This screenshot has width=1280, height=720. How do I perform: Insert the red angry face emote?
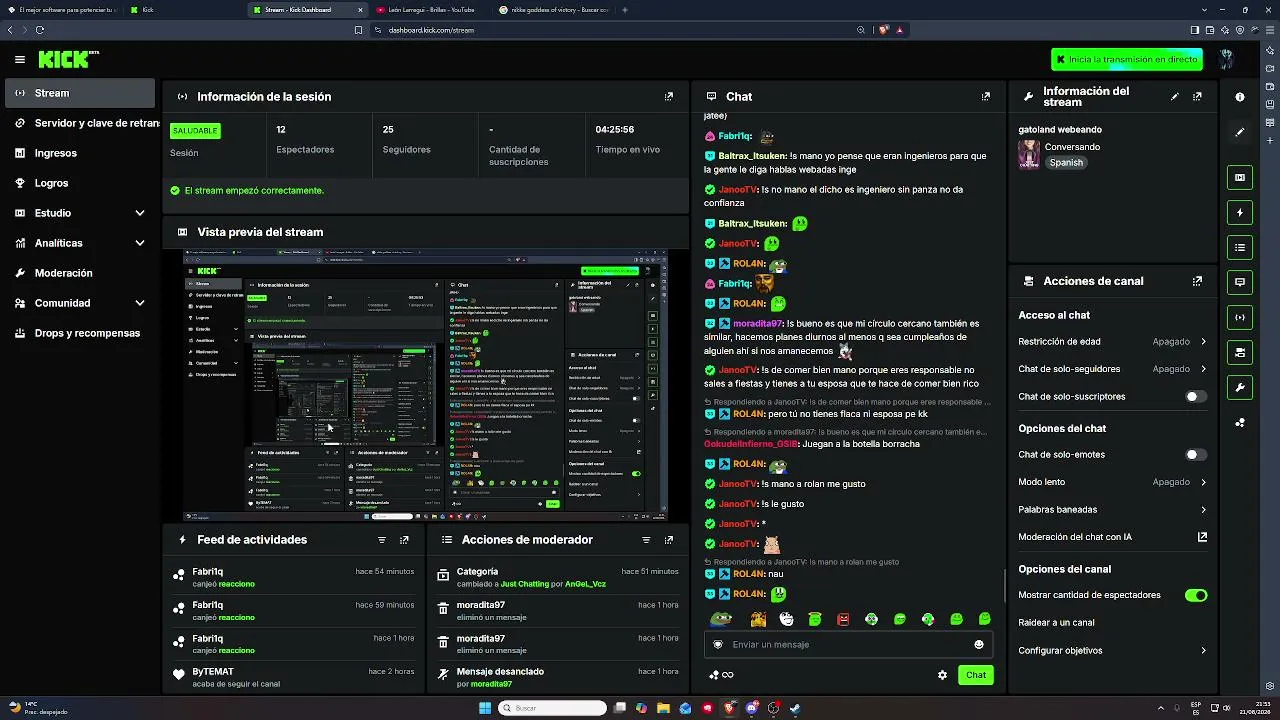tap(843, 619)
